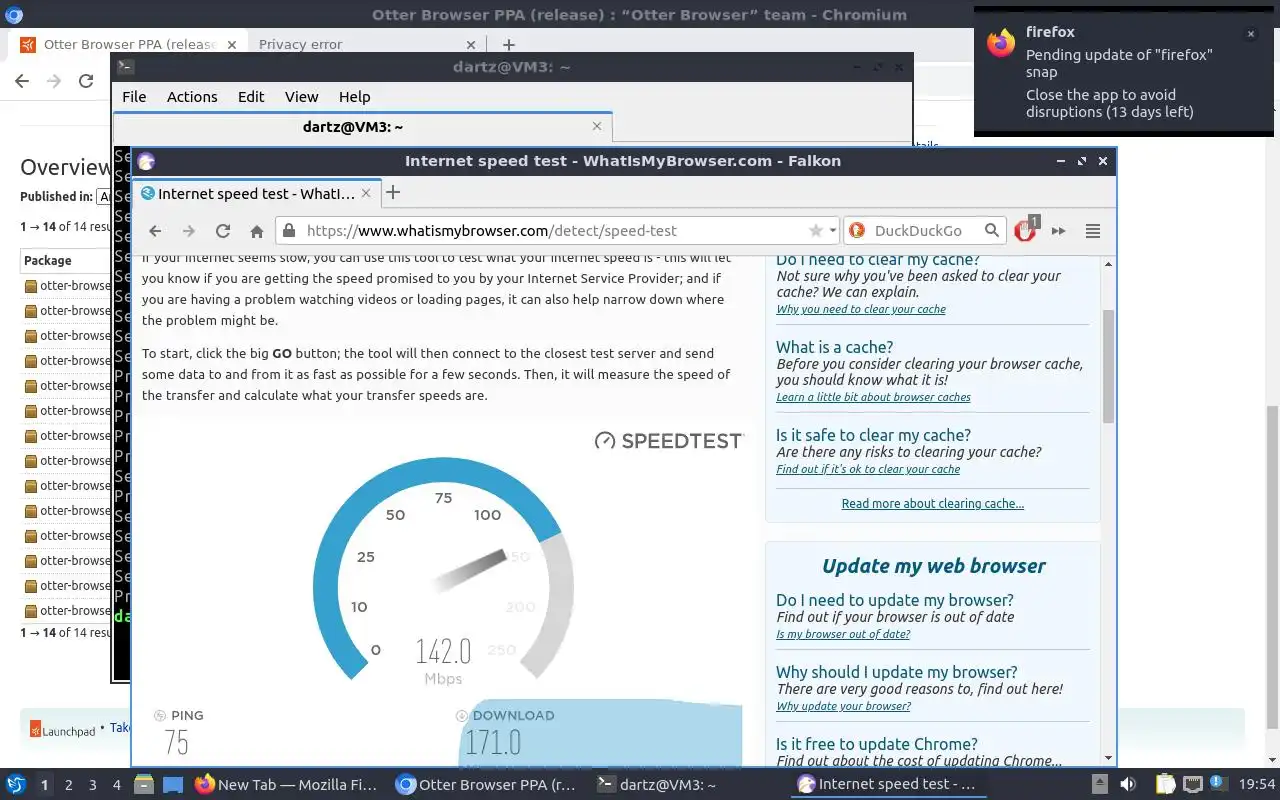Viewport: 1280px width, 800px height.
Task: Close the Privacy error Chromium tab
Action: 472,44
